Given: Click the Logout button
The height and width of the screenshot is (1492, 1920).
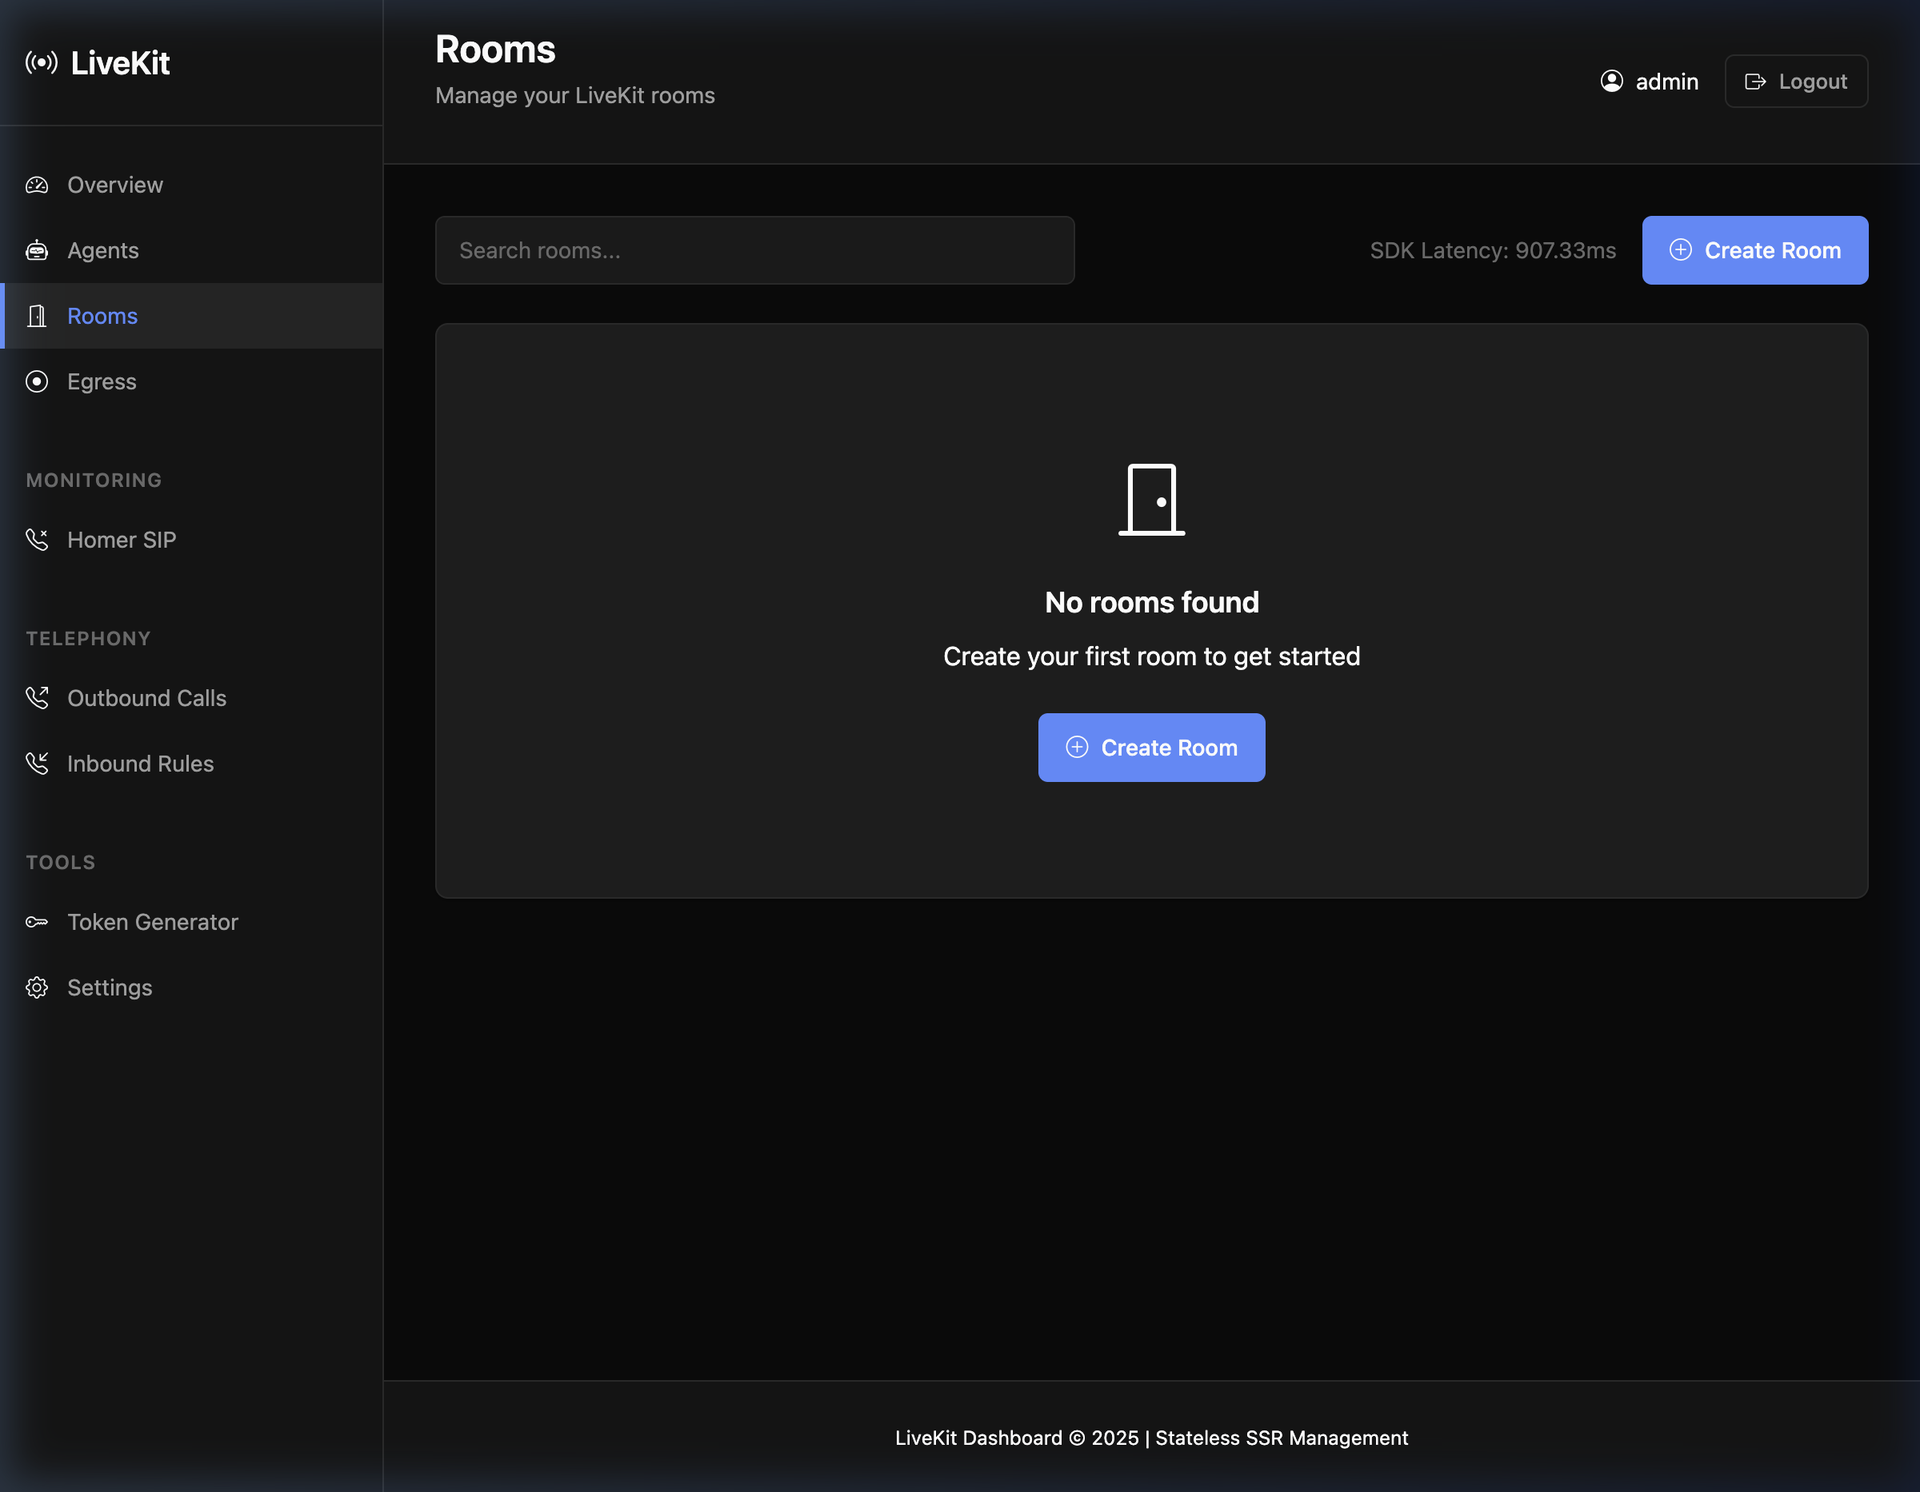Looking at the screenshot, I should [x=1796, y=81].
